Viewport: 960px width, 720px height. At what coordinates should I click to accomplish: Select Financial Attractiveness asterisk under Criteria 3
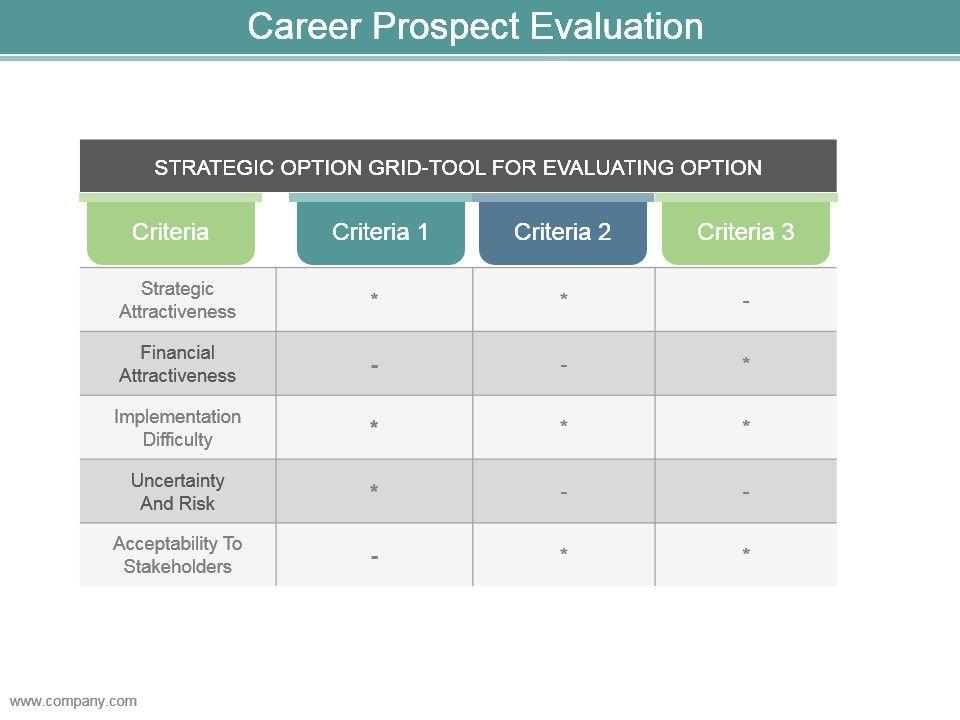coord(746,363)
